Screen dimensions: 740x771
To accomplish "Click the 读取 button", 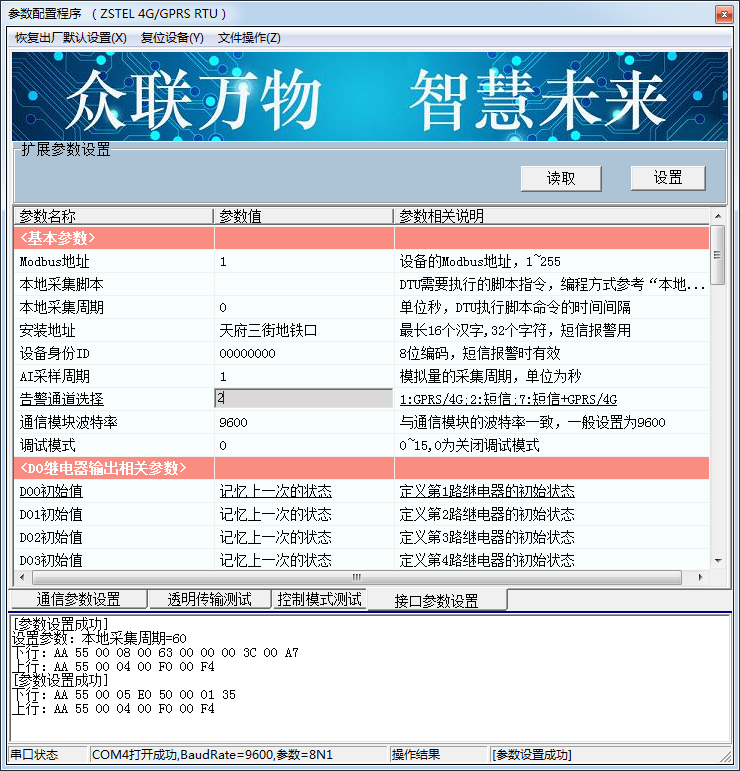I will (561, 178).
